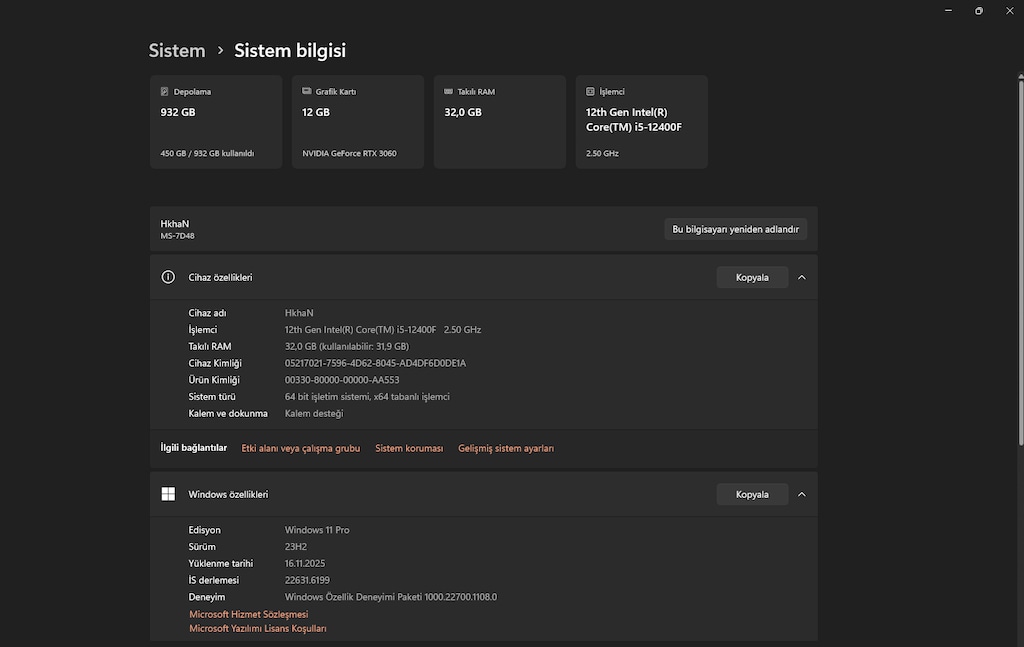Screen dimensions: 1024x647
Task: Click the '32,0 GB (kullanılabilir: 31,9 GB)' value
Action: (347, 347)
